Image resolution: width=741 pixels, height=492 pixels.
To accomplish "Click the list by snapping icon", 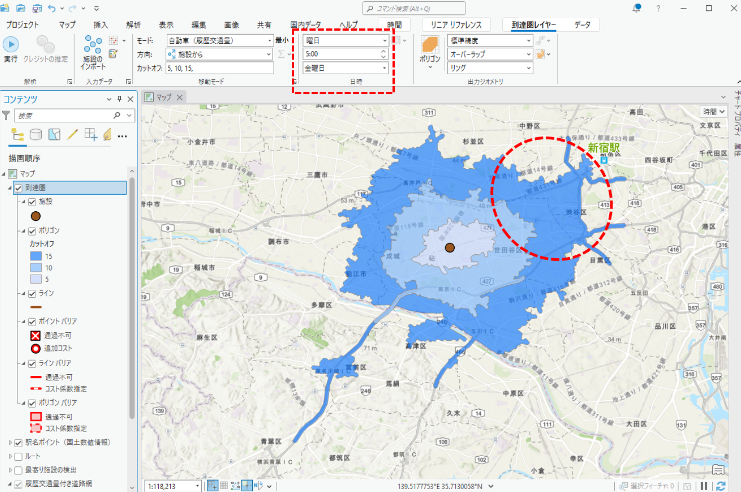I will [x=90, y=135].
